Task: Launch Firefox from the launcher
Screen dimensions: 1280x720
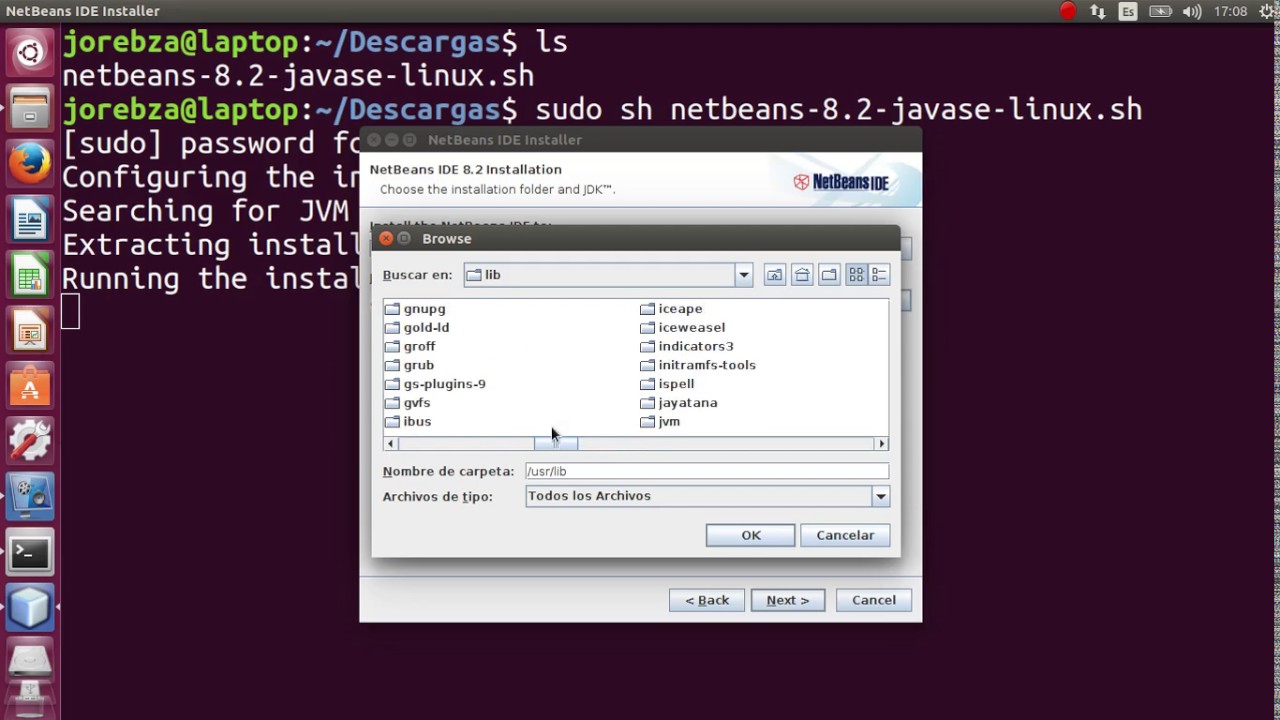Action: pyautogui.click(x=30, y=163)
